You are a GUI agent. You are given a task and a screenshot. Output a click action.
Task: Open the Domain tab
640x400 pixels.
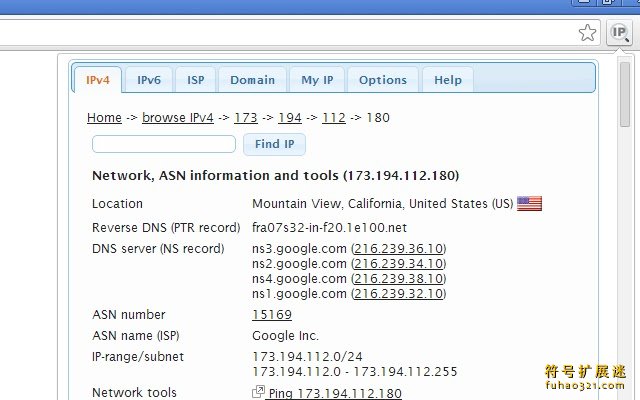pos(253,80)
